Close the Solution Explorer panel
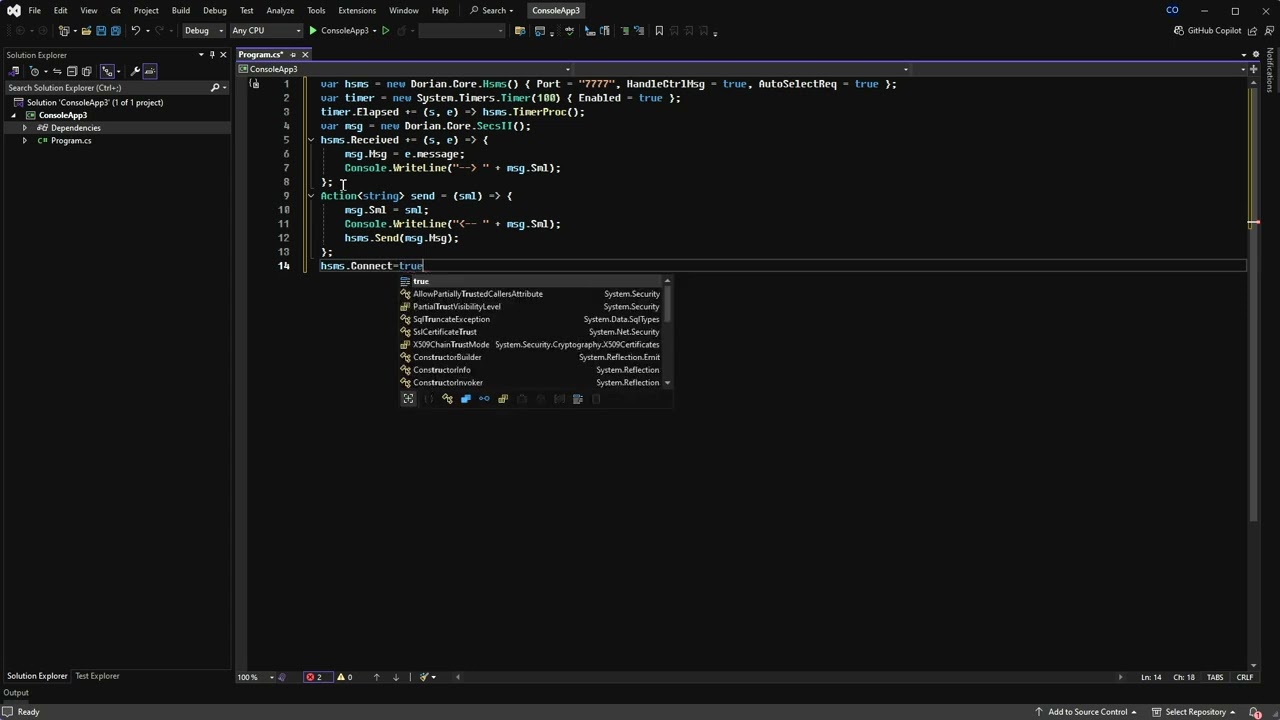 (x=223, y=55)
